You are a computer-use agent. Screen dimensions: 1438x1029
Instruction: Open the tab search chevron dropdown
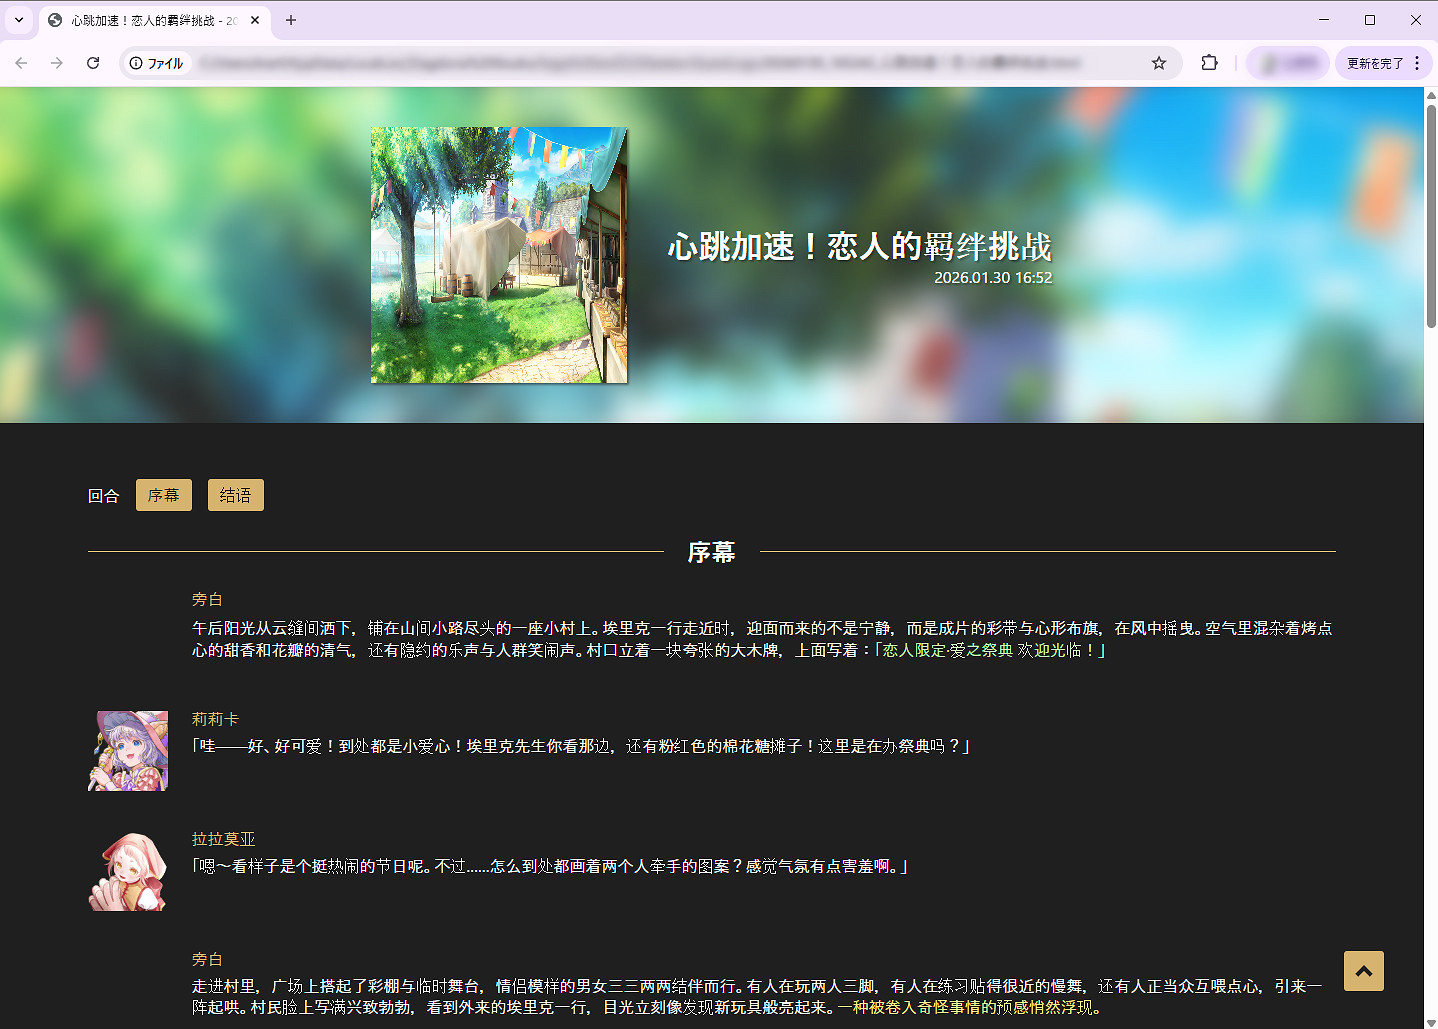[18, 20]
